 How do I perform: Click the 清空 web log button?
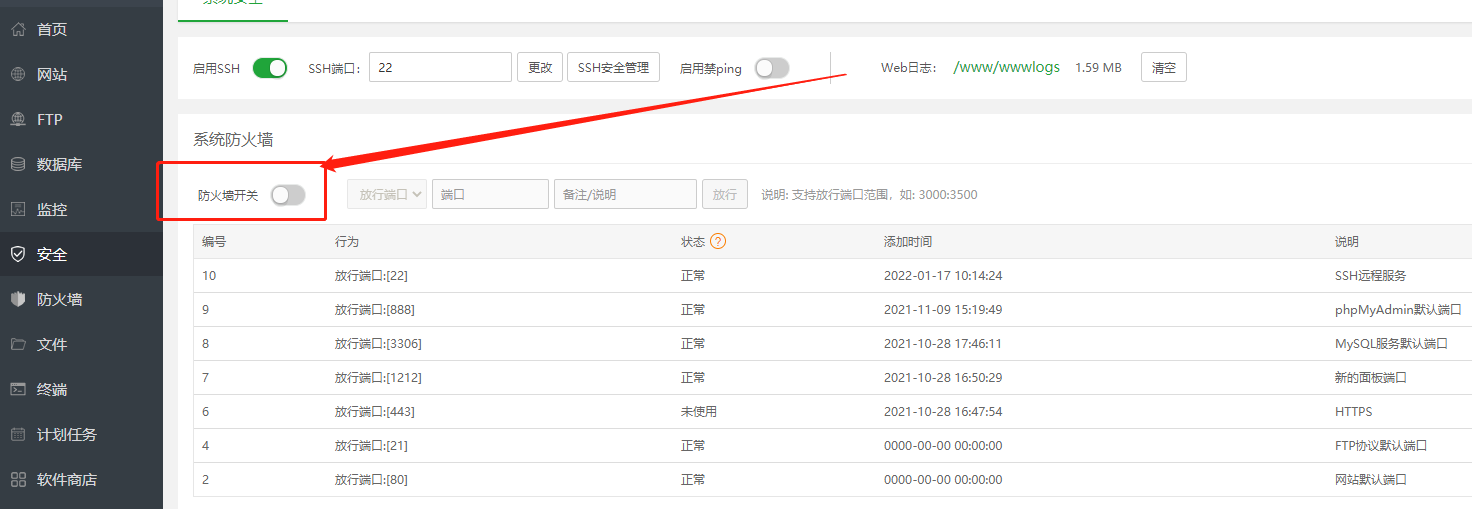(x=1164, y=68)
